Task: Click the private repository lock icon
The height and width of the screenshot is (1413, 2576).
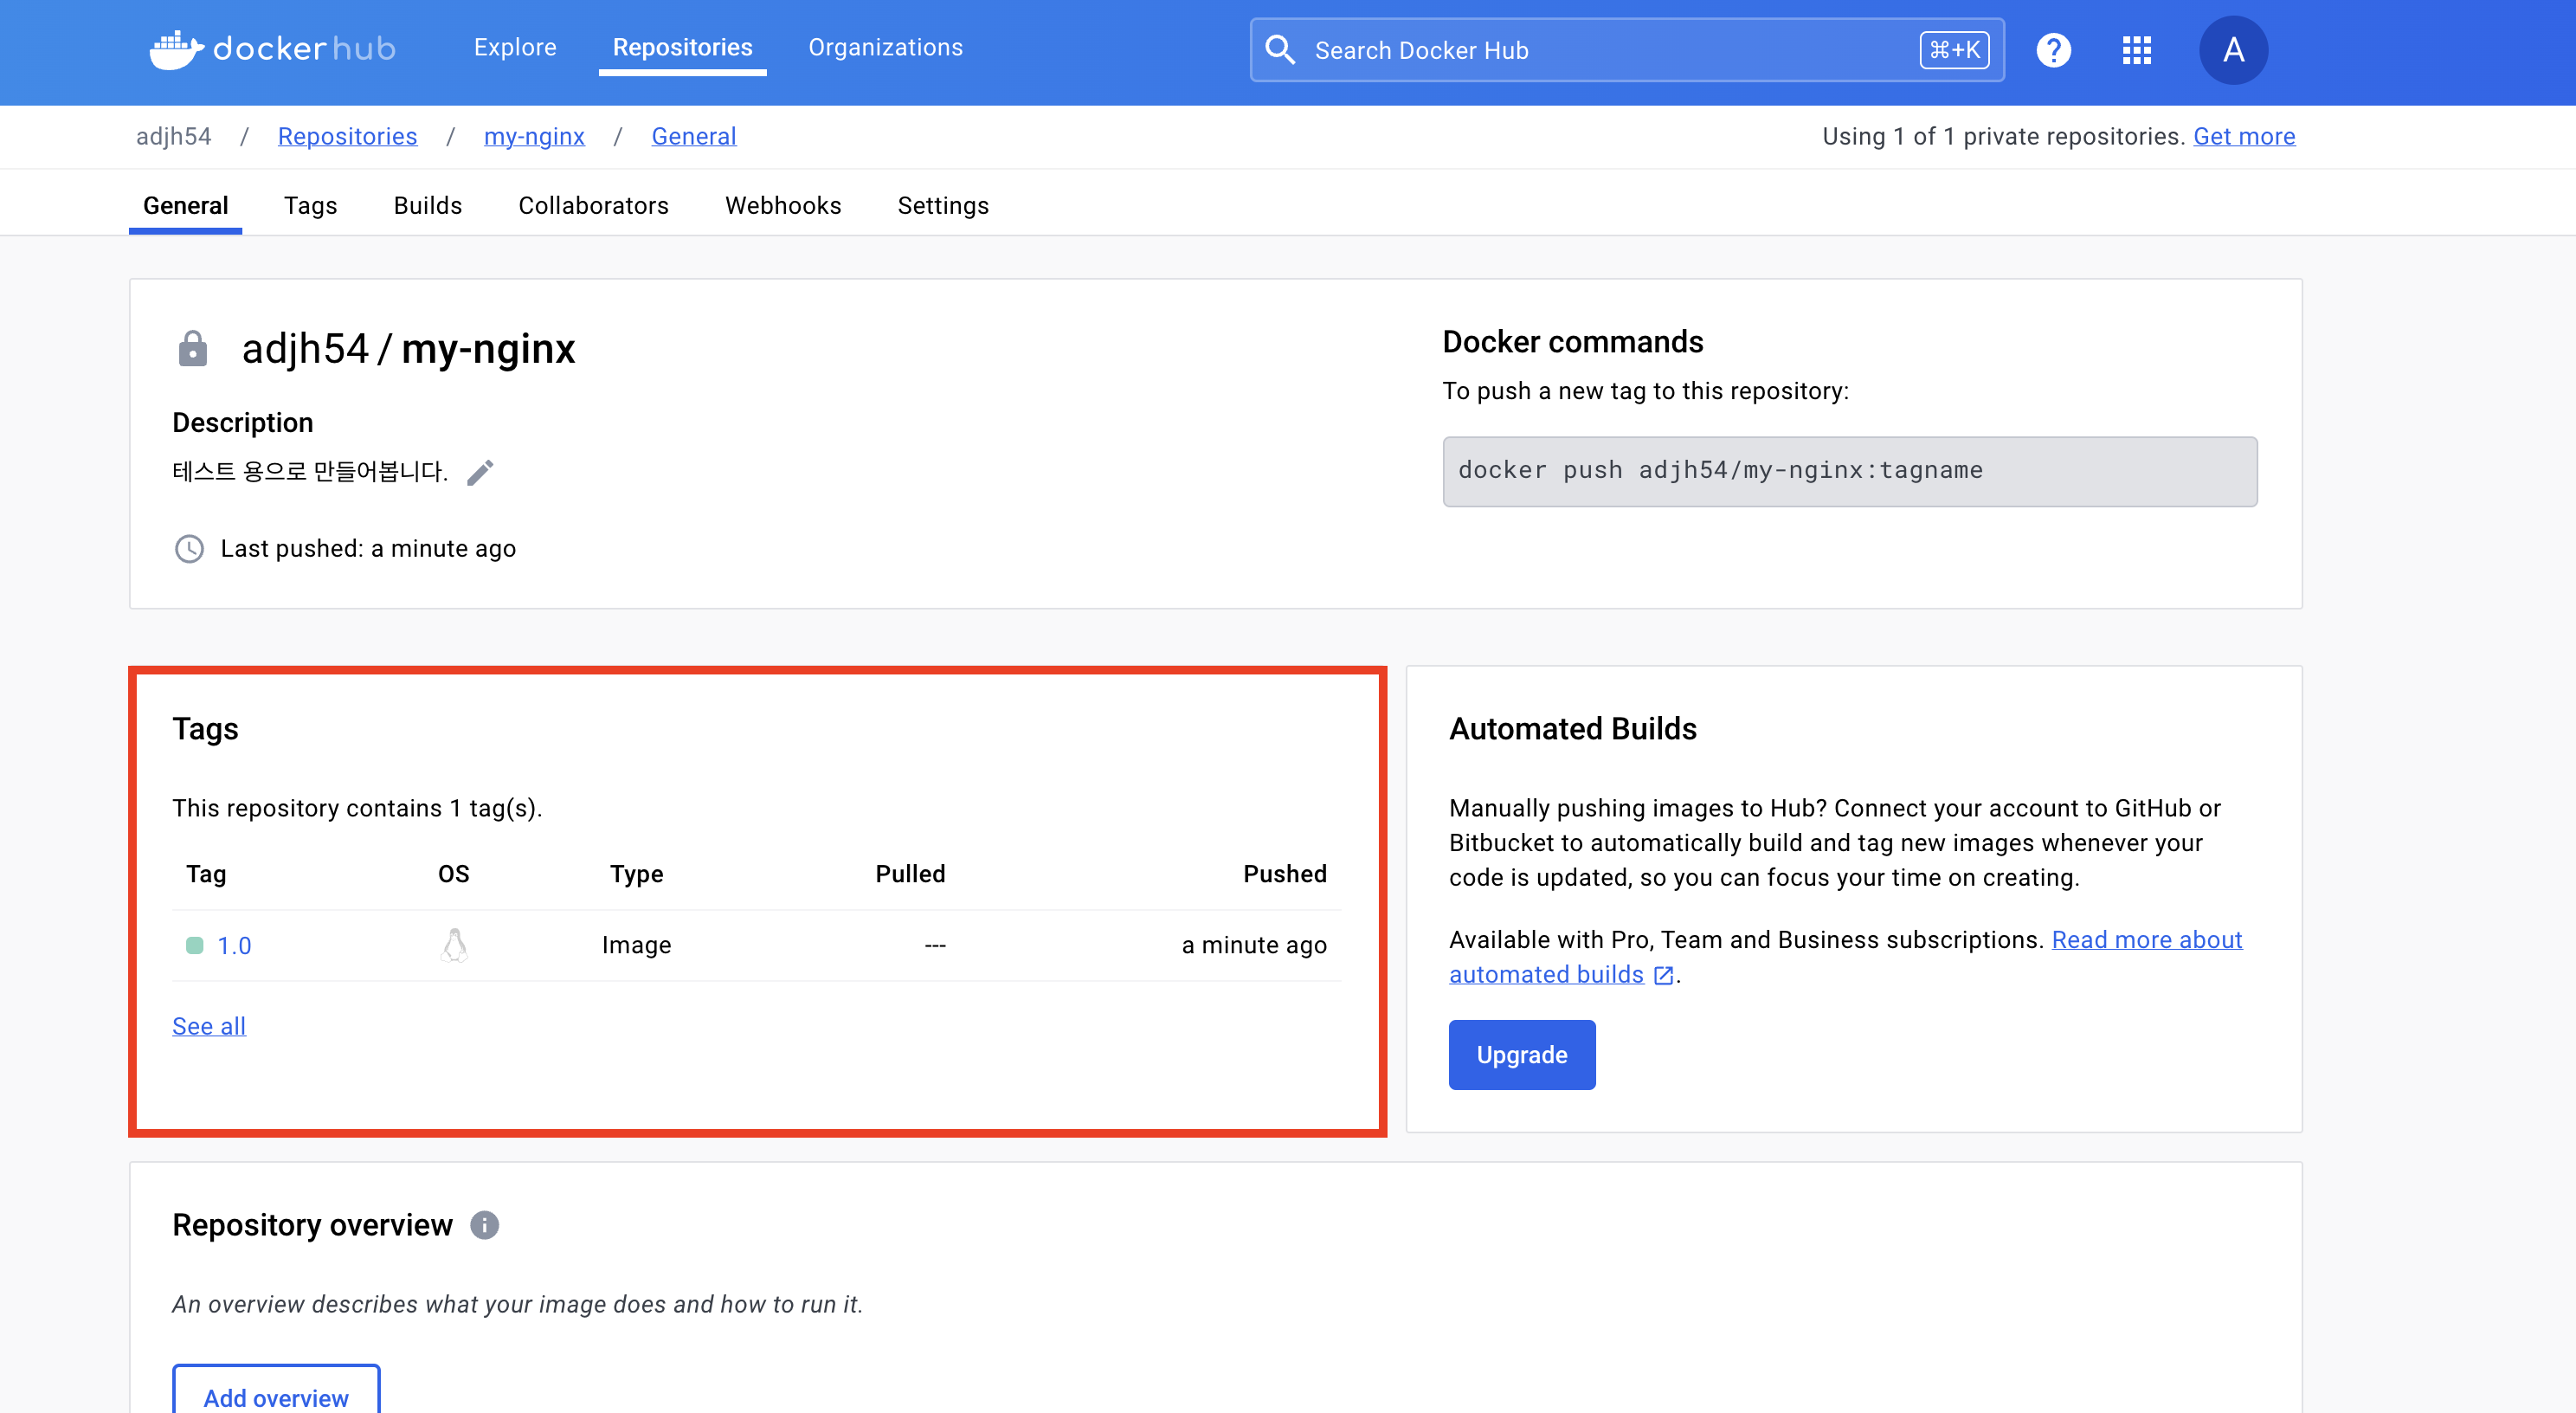Action: point(192,349)
